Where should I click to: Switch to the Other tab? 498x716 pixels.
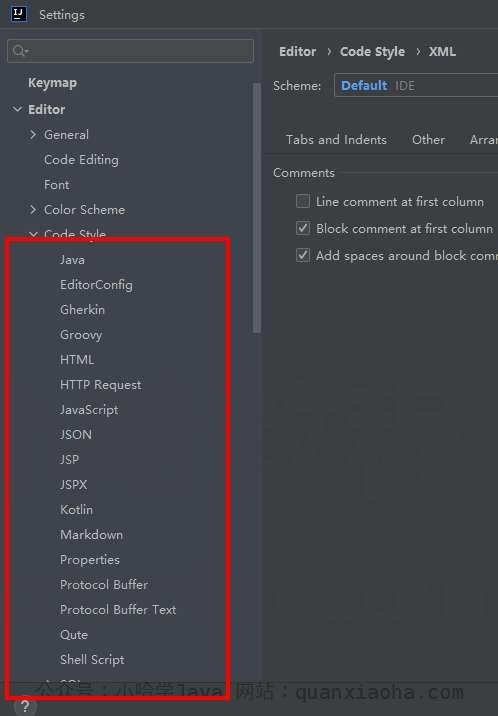click(x=428, y=139)
